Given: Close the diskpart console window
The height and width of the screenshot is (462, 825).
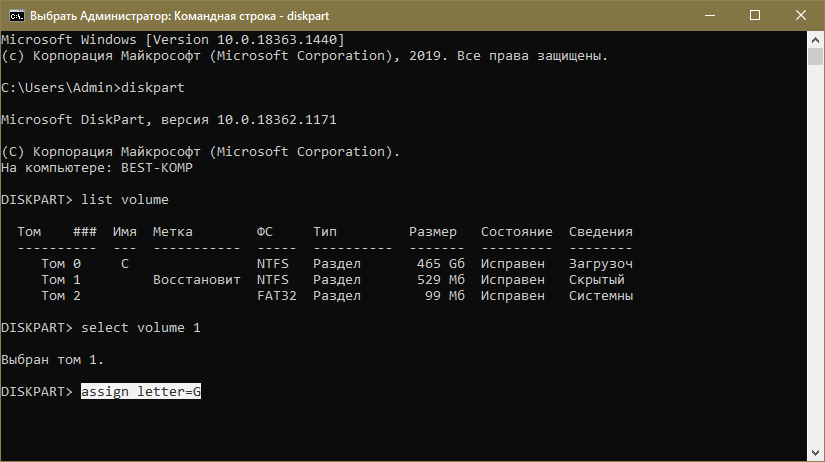Looking at the screenshot, I should (x=796, y=16).
